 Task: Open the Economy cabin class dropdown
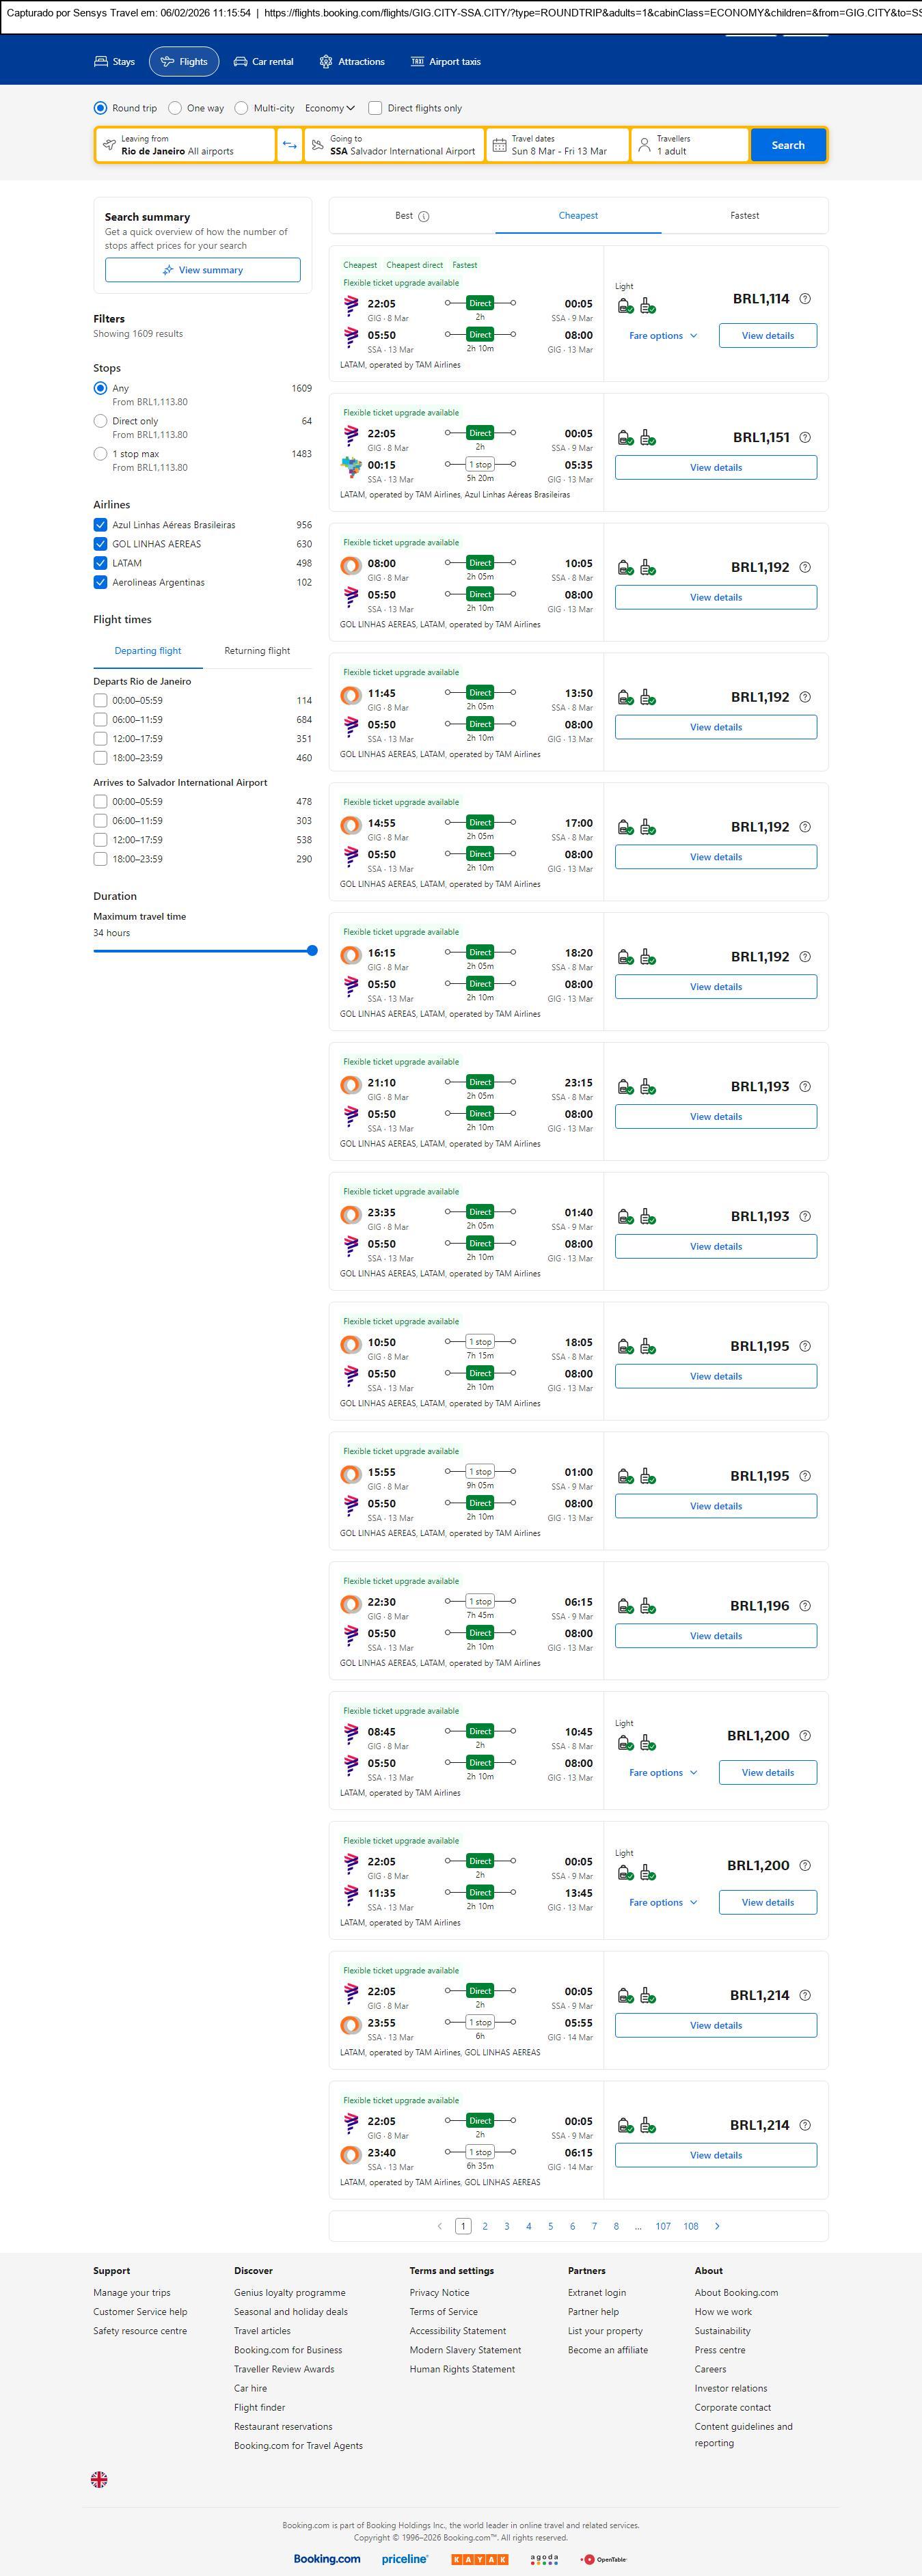(330, 108)
